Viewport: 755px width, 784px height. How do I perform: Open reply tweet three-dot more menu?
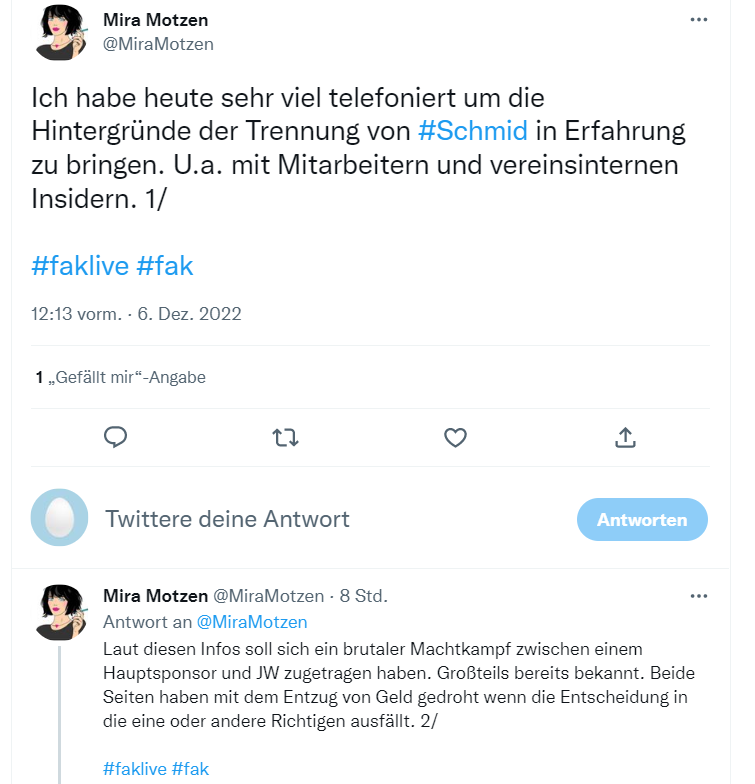(x=699, y=596)
